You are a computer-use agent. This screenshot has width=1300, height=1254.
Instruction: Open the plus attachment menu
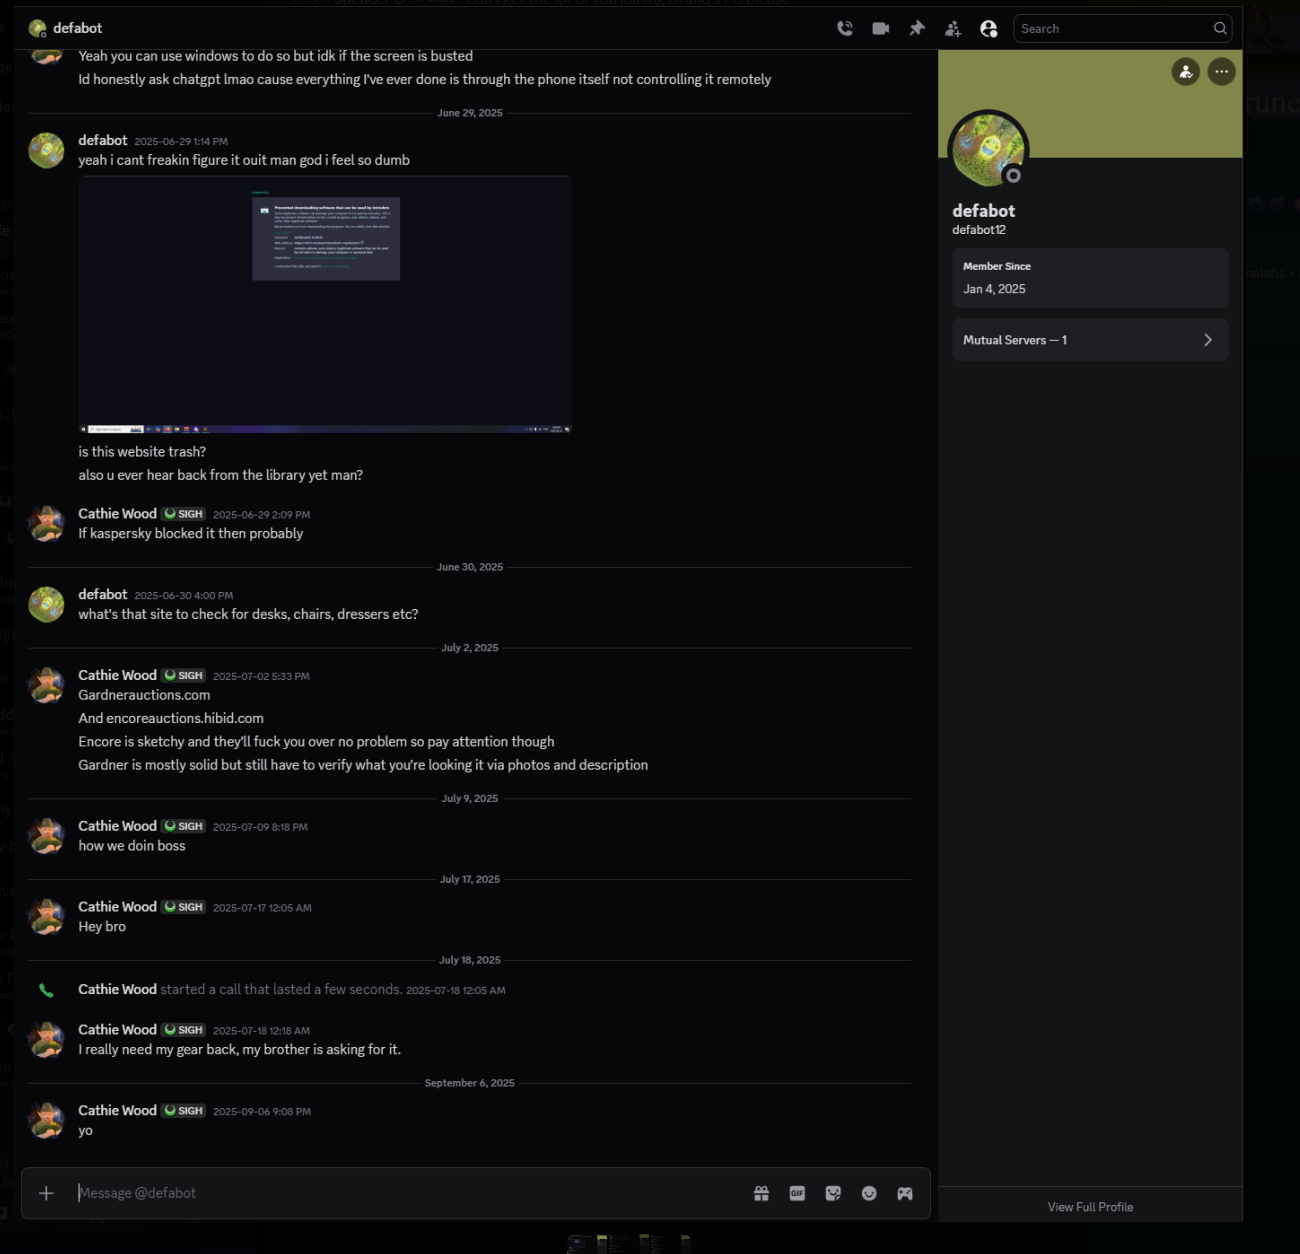coord(46,1193)
